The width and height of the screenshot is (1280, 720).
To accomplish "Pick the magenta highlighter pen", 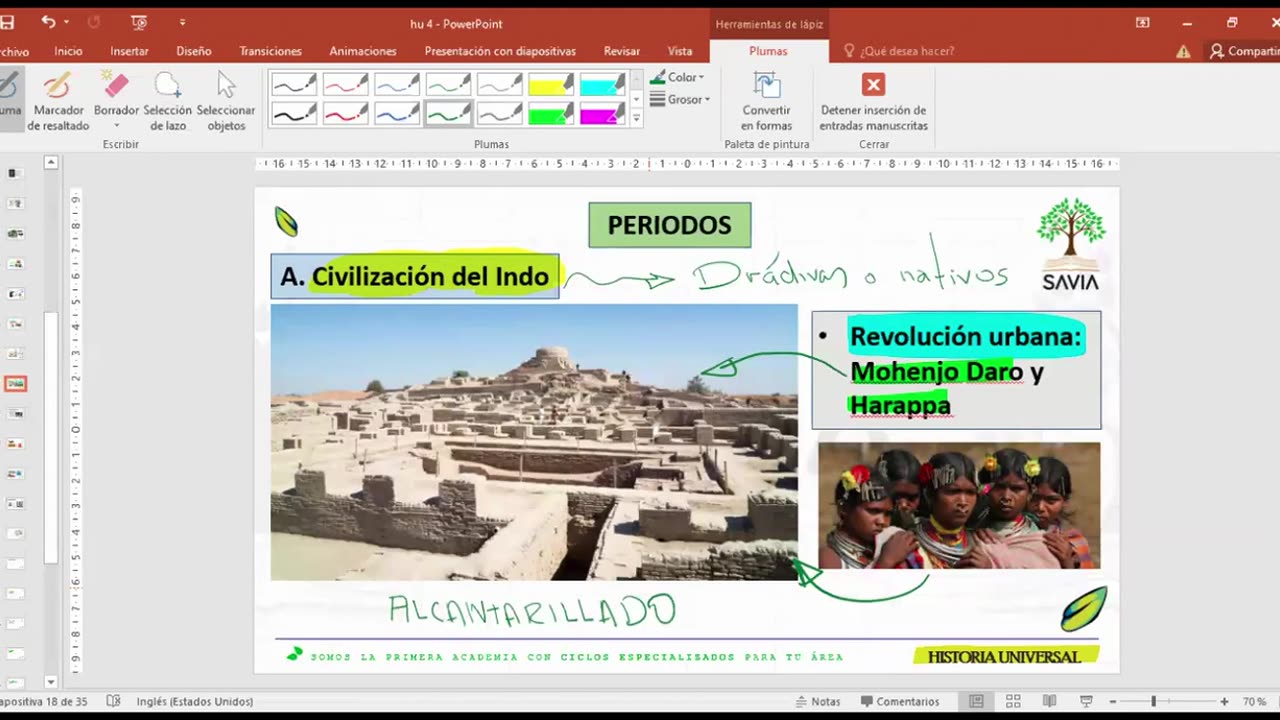I will click(x=601, y=113).
